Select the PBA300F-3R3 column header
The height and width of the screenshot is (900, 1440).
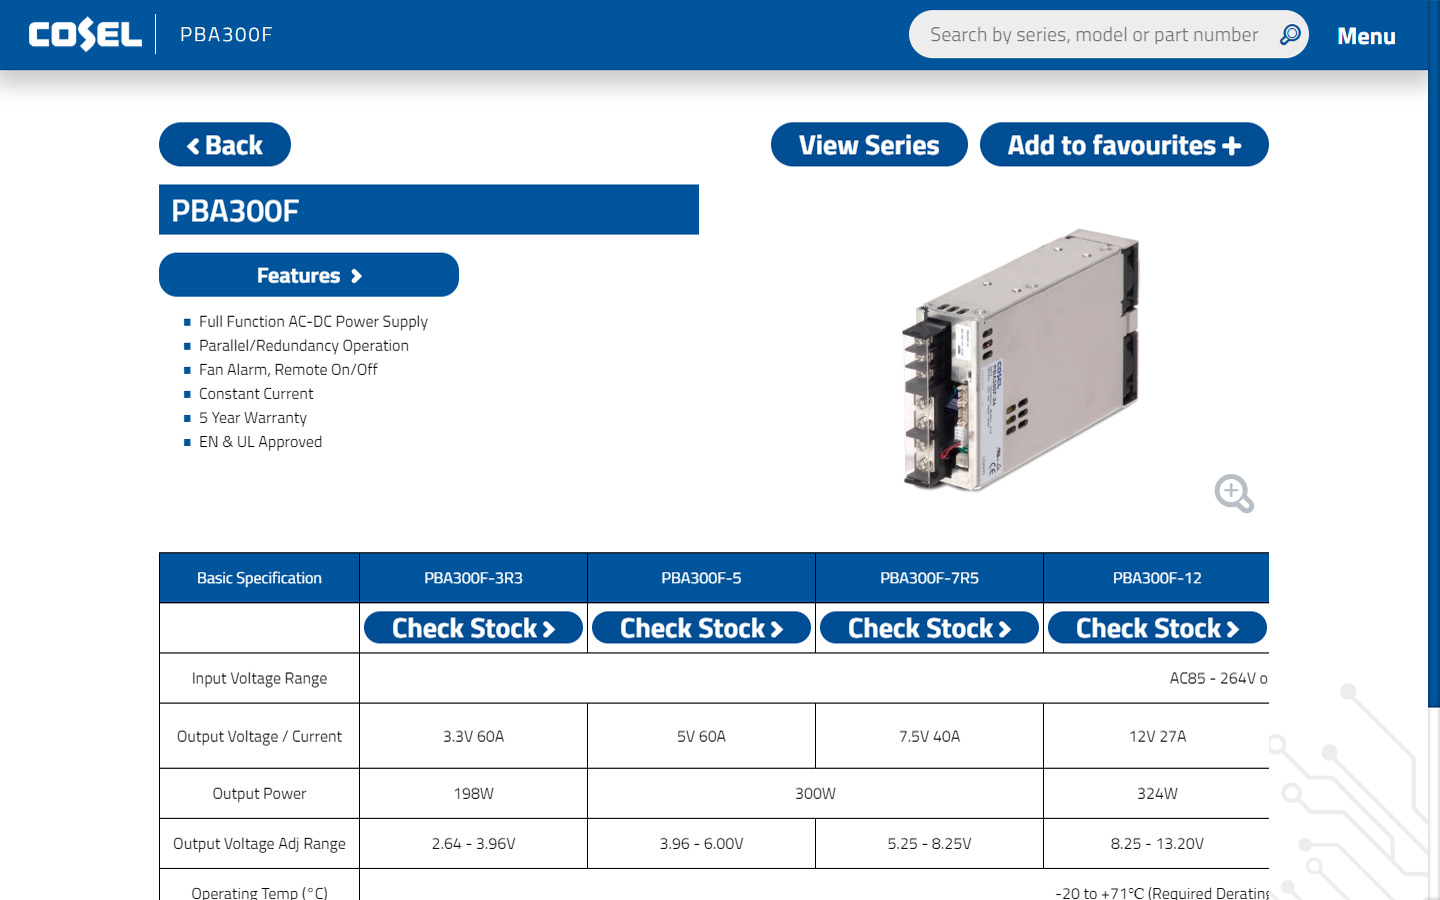tap(473, 578)
